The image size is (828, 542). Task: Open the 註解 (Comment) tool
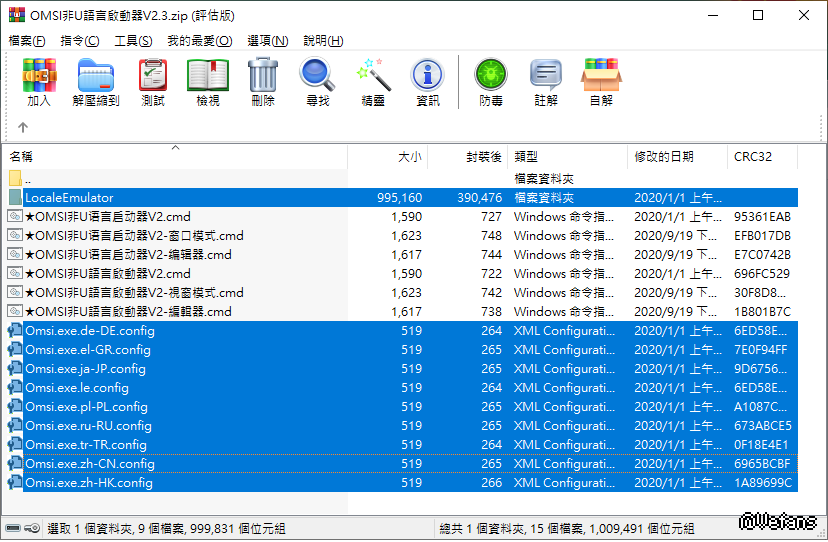coord(546,82)
